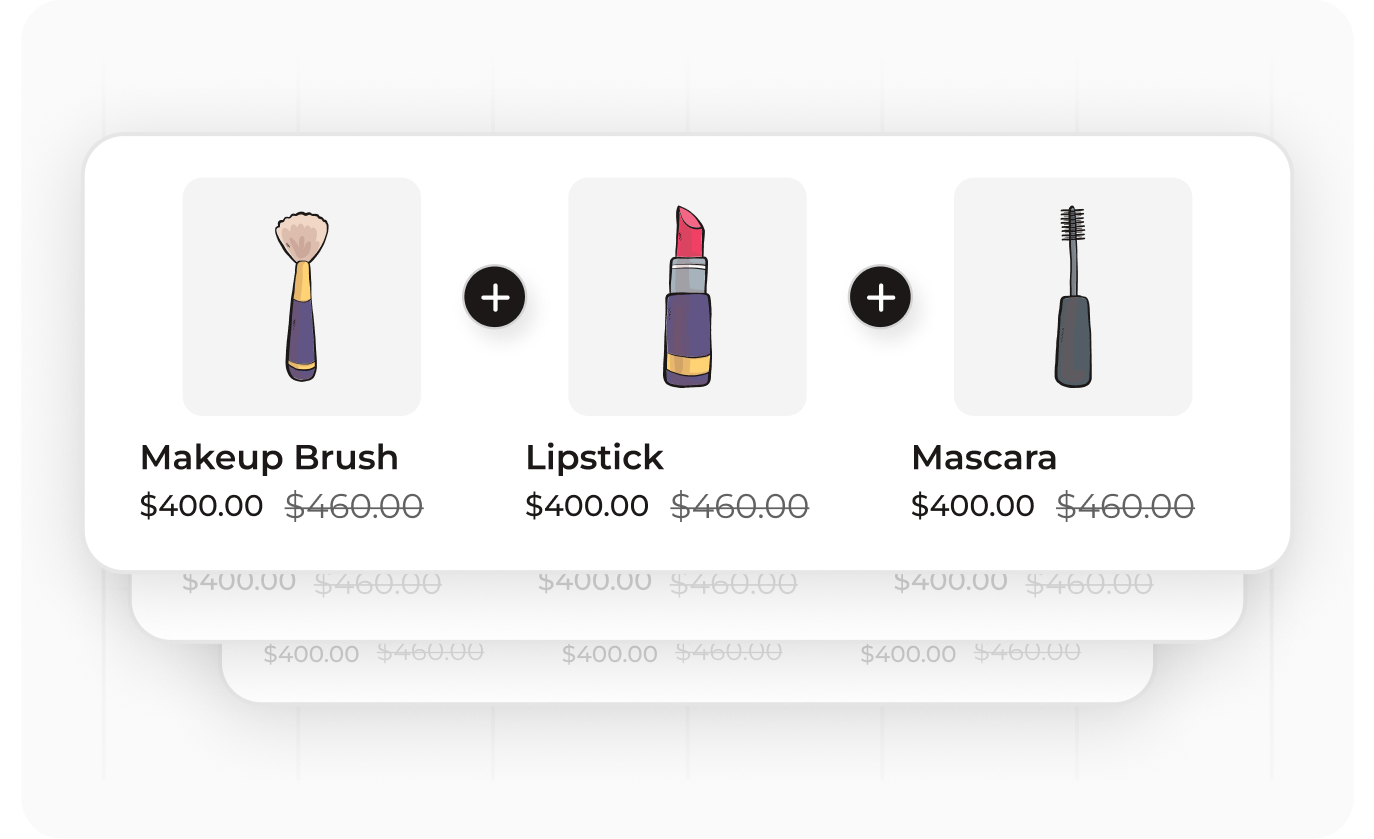Open the Mascara product title
This screenshot has height=839, width=1374.
[x=984, y=458]
